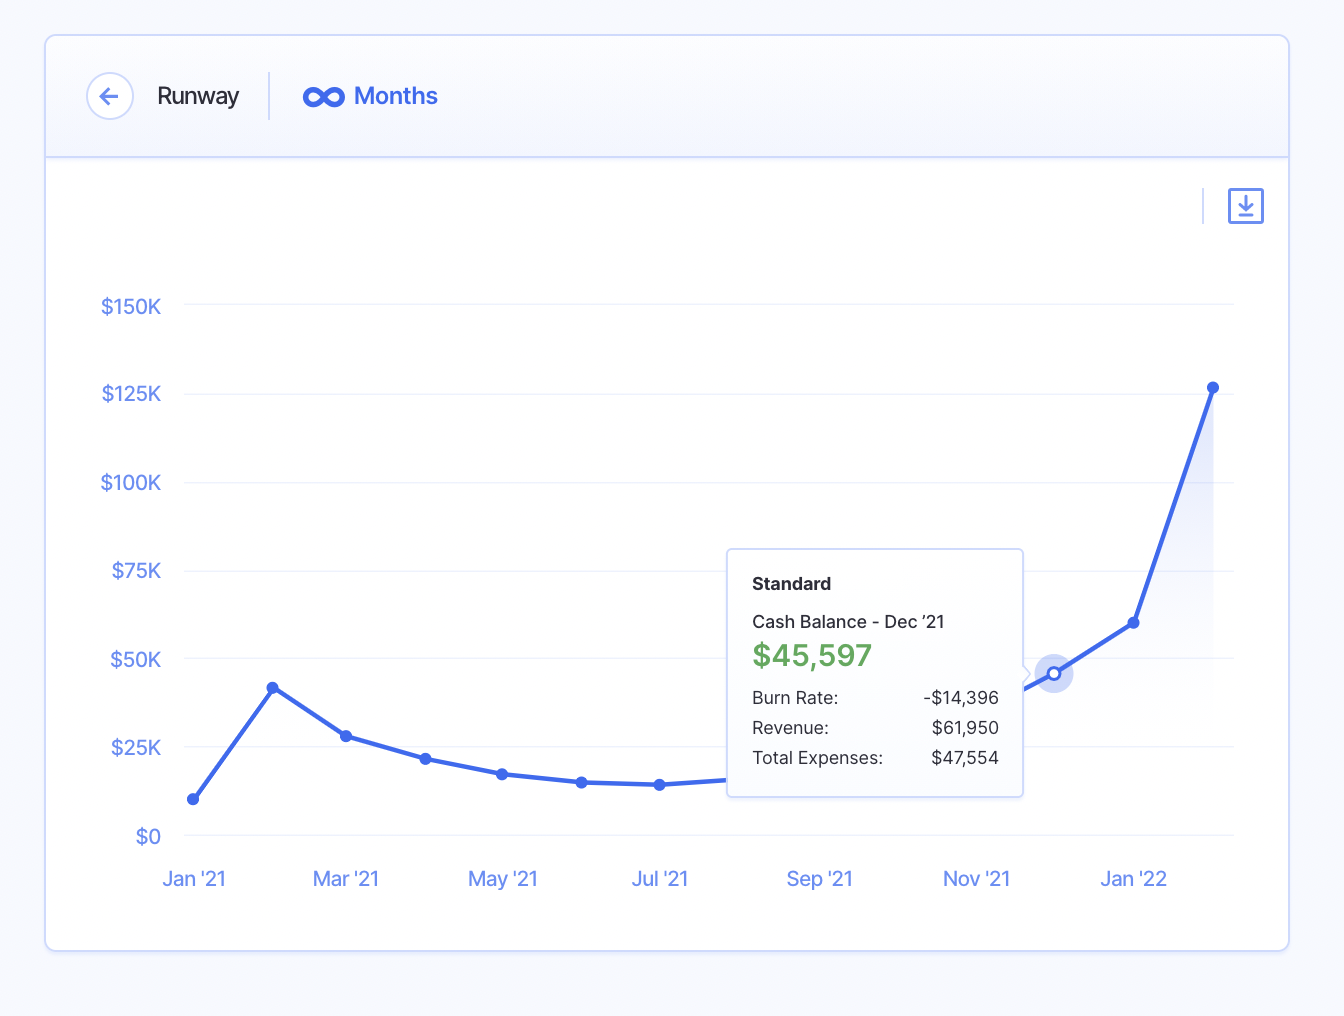The height and width of the screenshot is (1016, 1344).
Task: Click the download chart icon
Action: [1245, 206]
